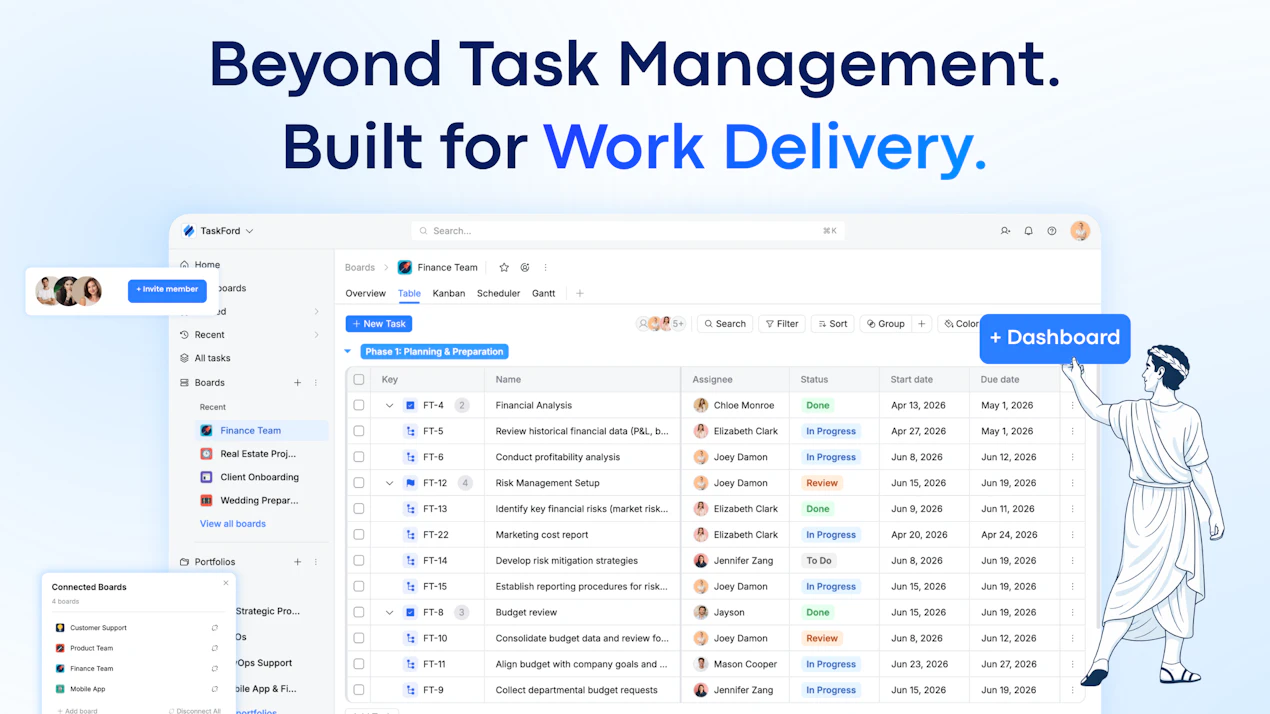This screenshot has height=714, width=1270.
Task: Open Boards section more options
Action: [x=316, y=383]
